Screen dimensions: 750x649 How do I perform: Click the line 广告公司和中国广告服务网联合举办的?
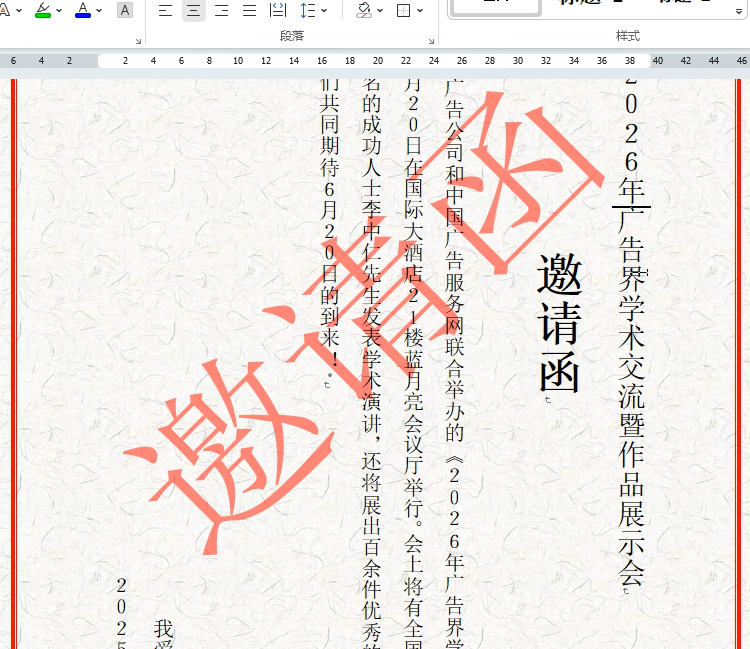tap(454, 261)
